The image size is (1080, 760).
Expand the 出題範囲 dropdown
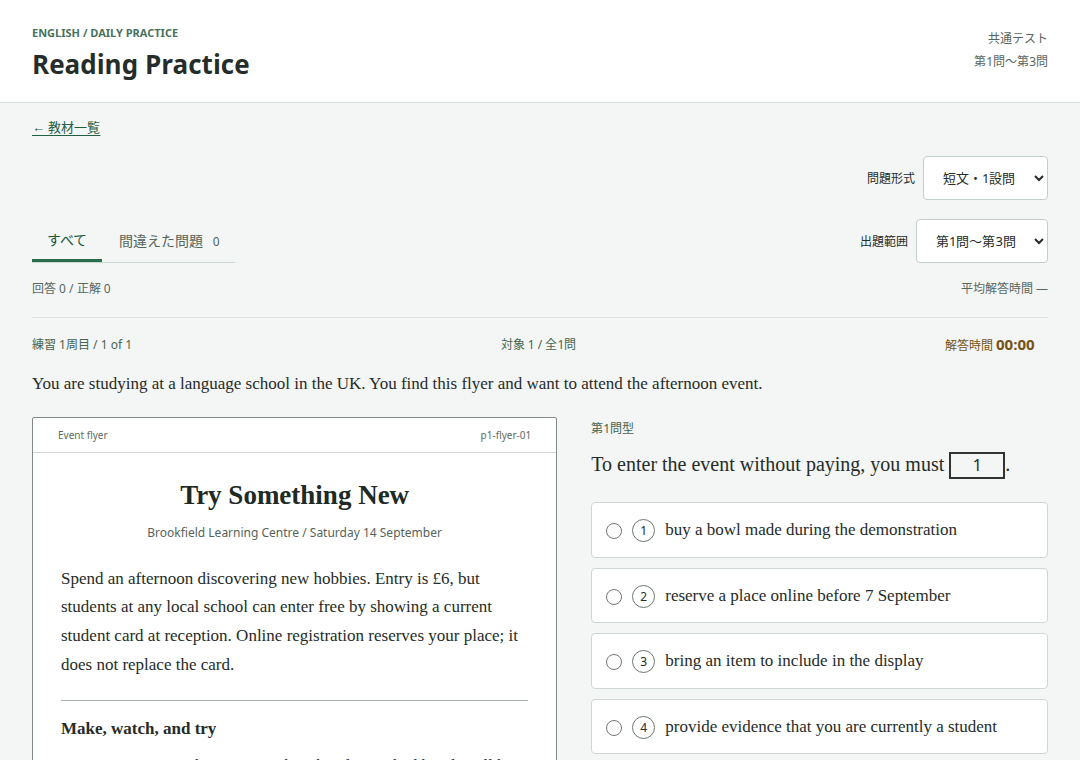982,241
